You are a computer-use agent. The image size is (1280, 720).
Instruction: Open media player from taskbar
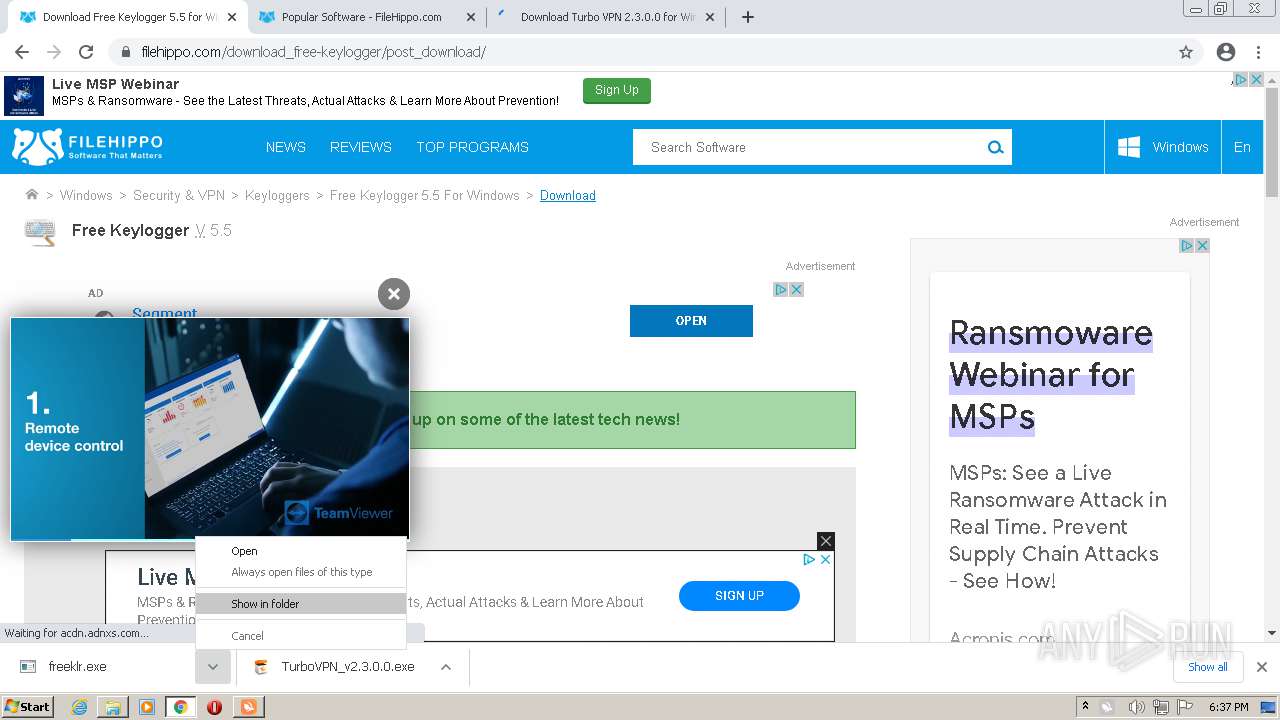point(147,707)
